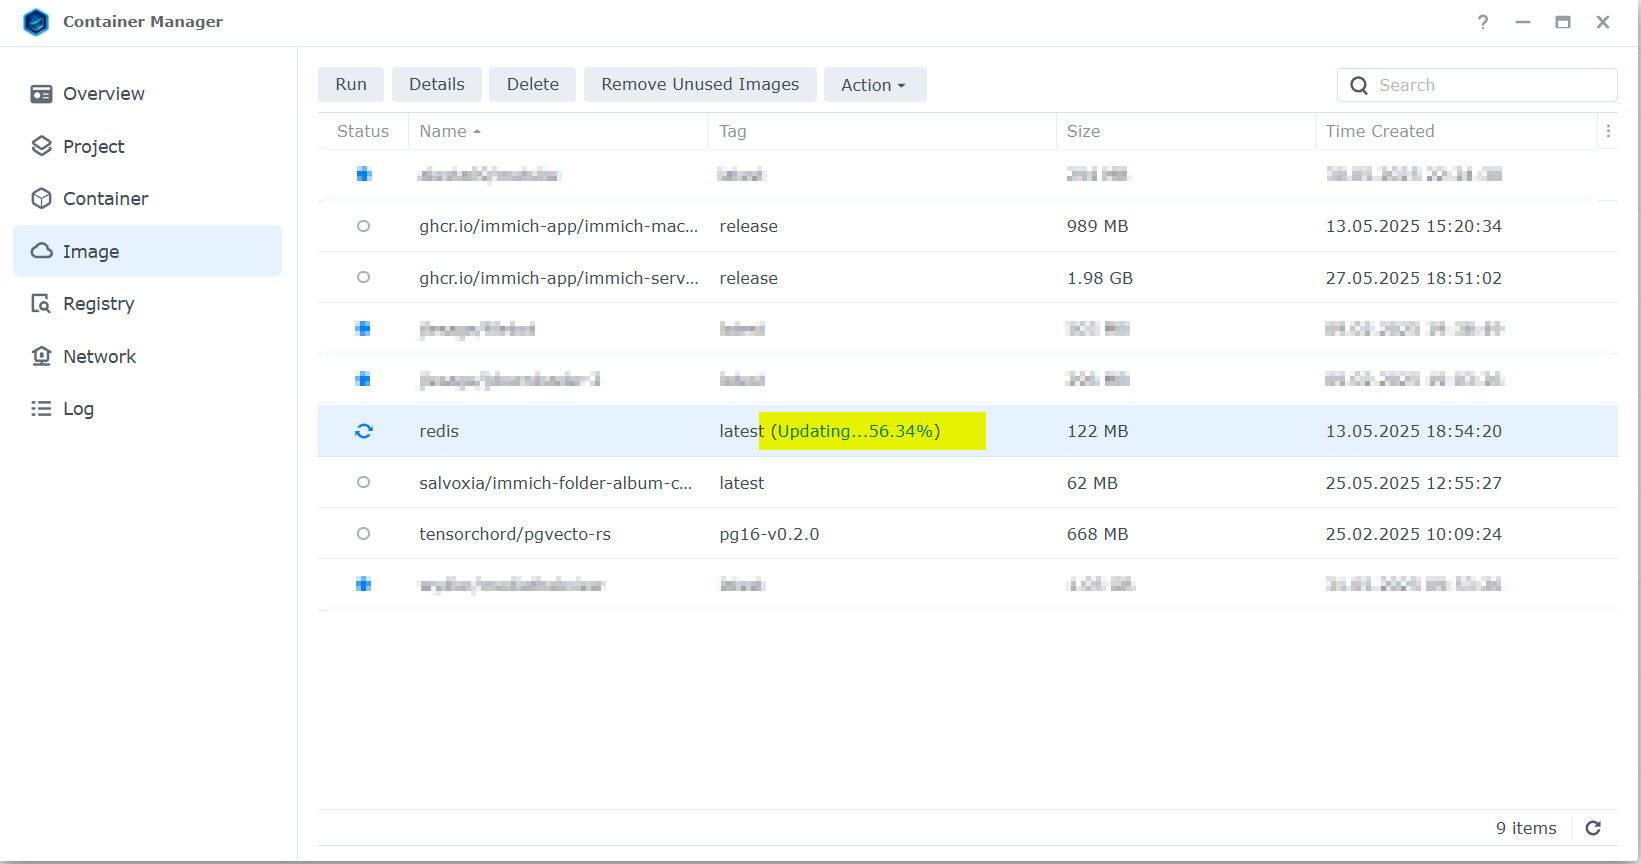The height and width of the screenshot is (864, 1641).
Task: Click the blue status icon in last blurred row
Action: [x=364, y=584]
